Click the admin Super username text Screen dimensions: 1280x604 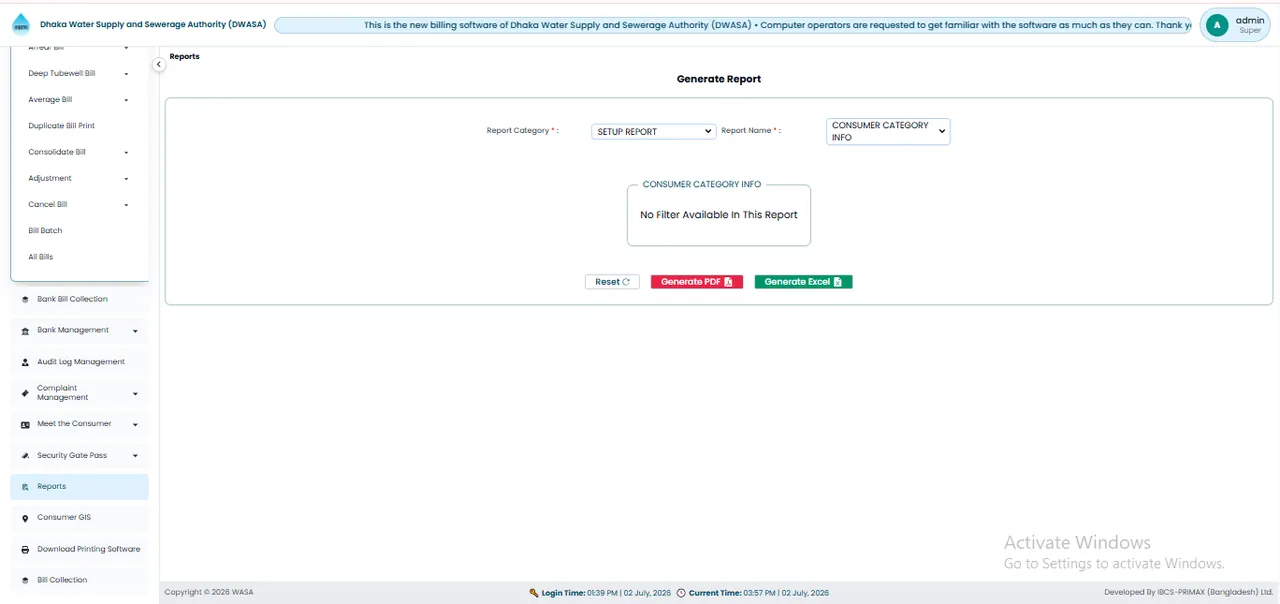[x=1250, y=25]
